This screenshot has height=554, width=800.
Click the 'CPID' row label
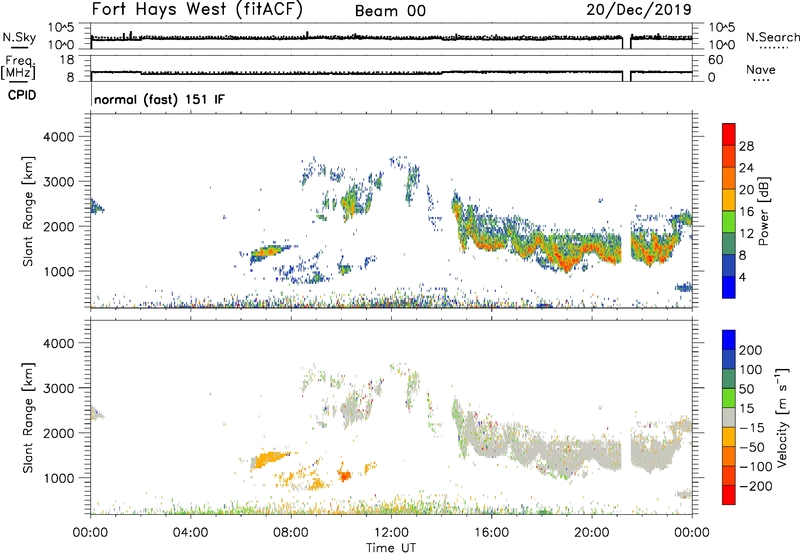tap(22, 95)
